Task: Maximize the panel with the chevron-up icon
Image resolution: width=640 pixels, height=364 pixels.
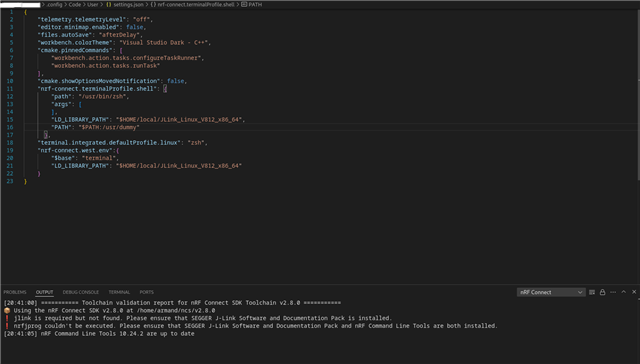Action: click(624, 292)
